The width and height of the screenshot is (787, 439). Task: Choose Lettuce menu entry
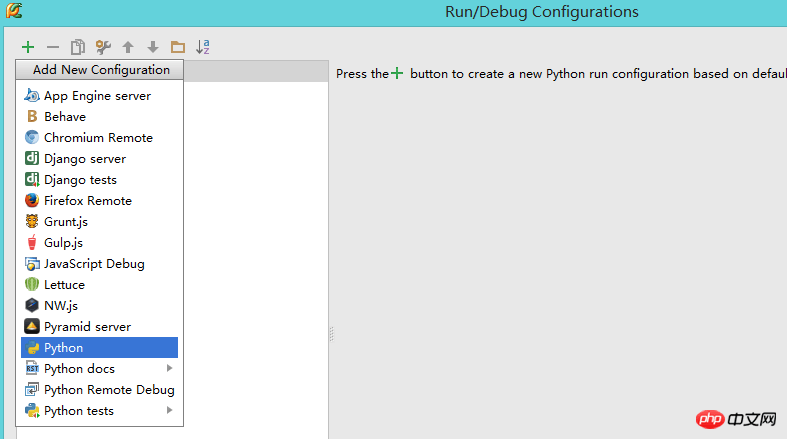(99, 284)
